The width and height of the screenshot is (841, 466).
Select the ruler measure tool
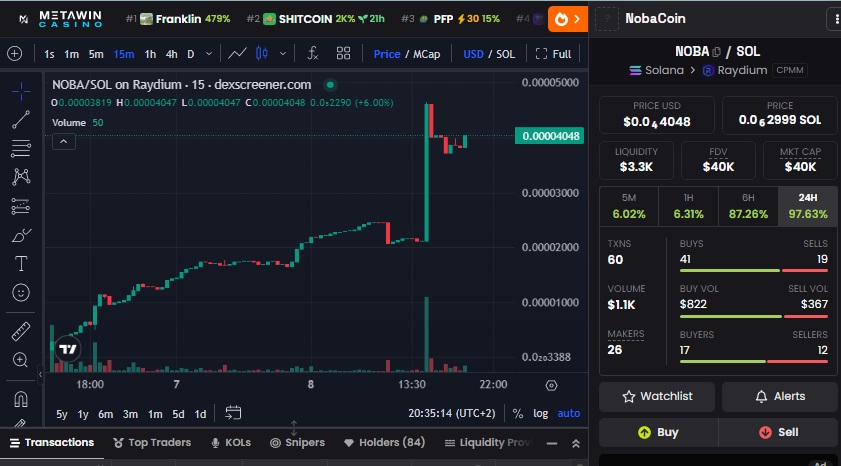(21, 331)
